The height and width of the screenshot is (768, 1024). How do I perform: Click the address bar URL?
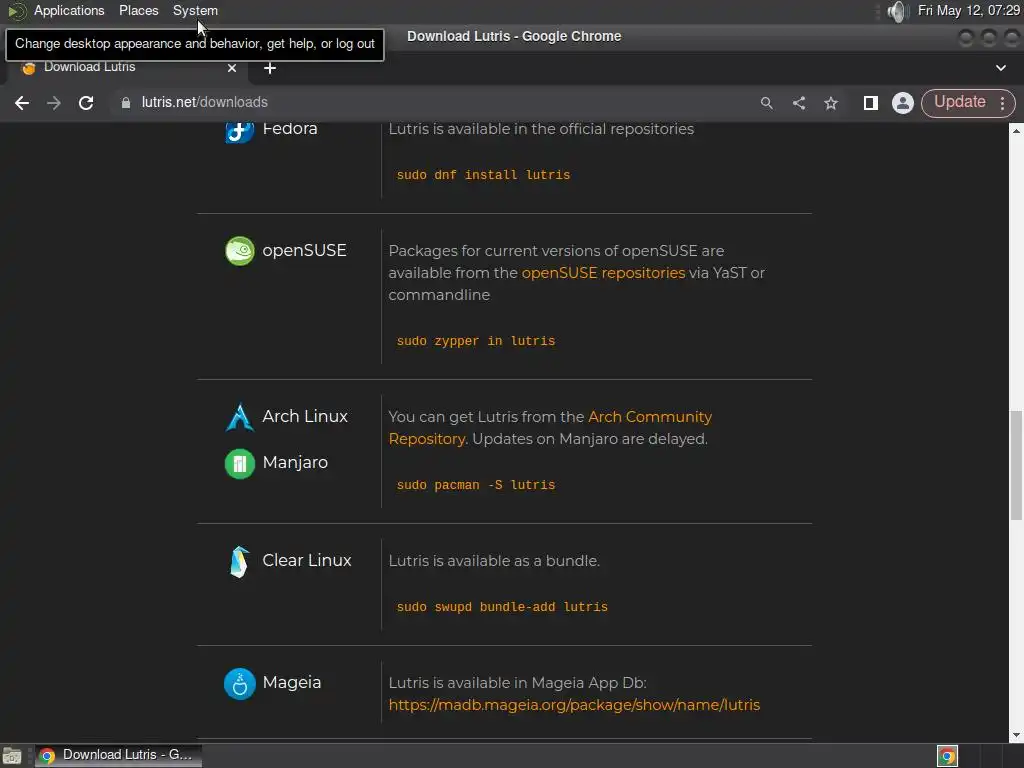(204, 102)
